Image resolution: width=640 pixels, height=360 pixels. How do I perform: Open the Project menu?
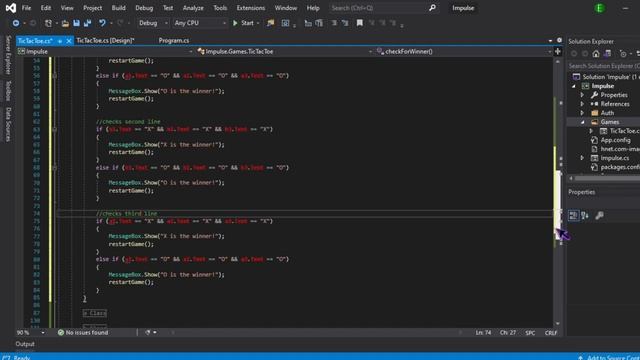tap(92, 8)
